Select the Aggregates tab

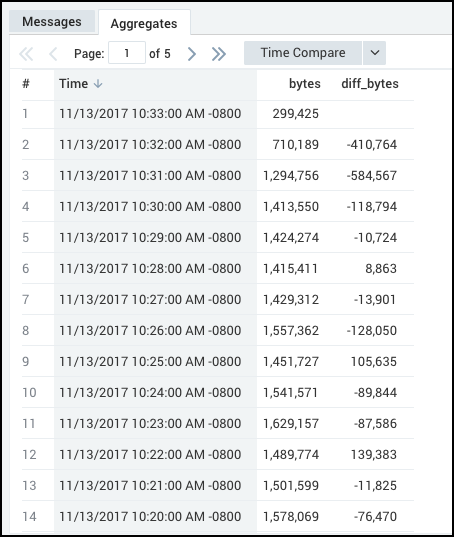144,23
